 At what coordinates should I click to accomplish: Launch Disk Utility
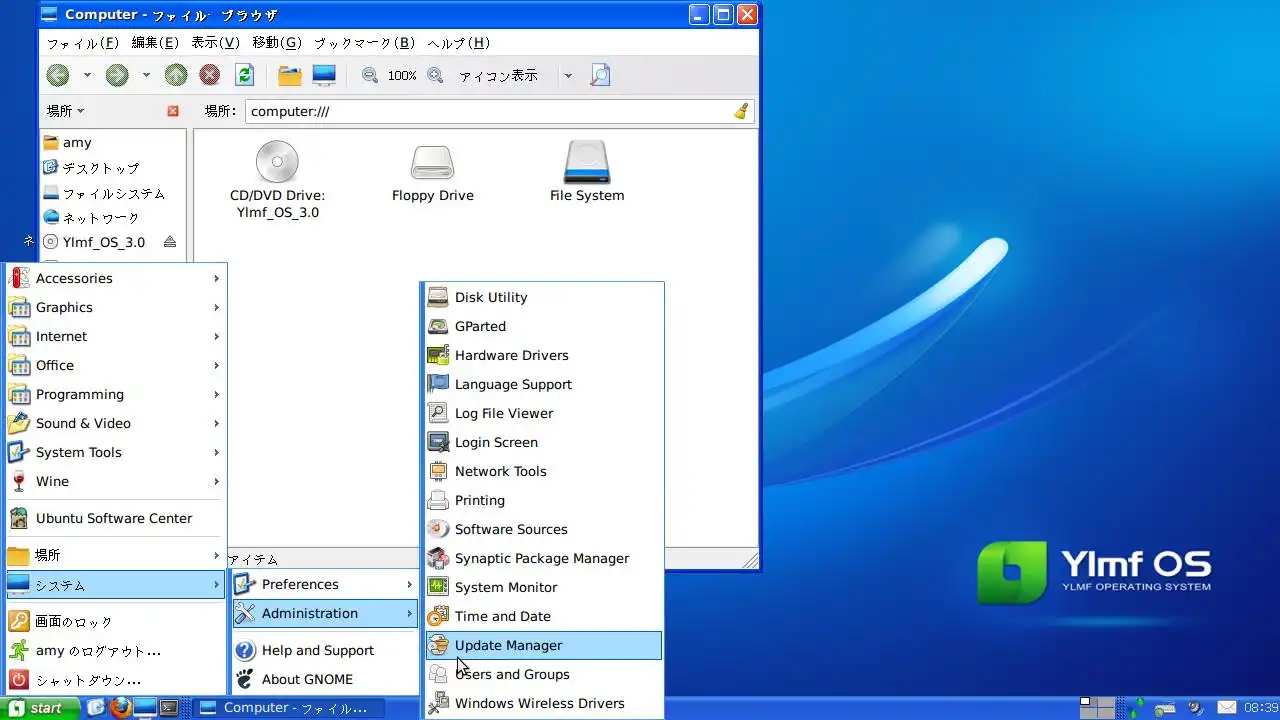tap(542, 297)
